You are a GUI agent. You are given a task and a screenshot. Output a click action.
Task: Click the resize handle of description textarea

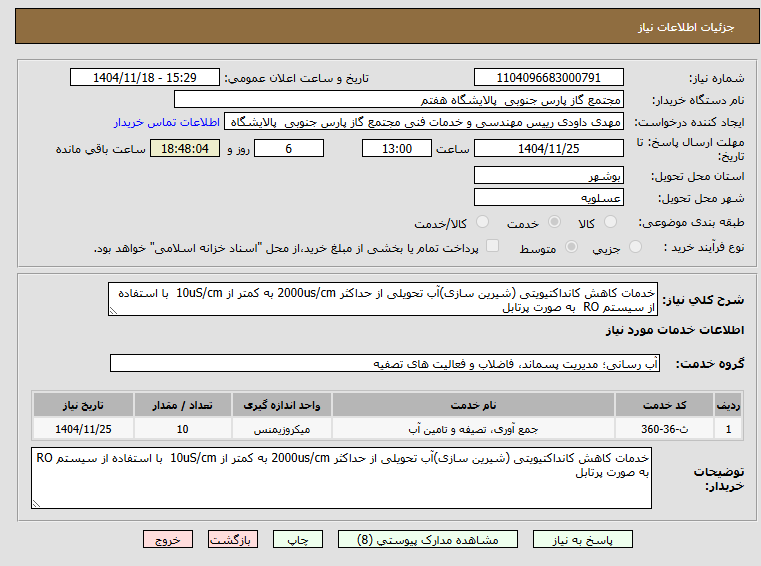click(113, 311)
